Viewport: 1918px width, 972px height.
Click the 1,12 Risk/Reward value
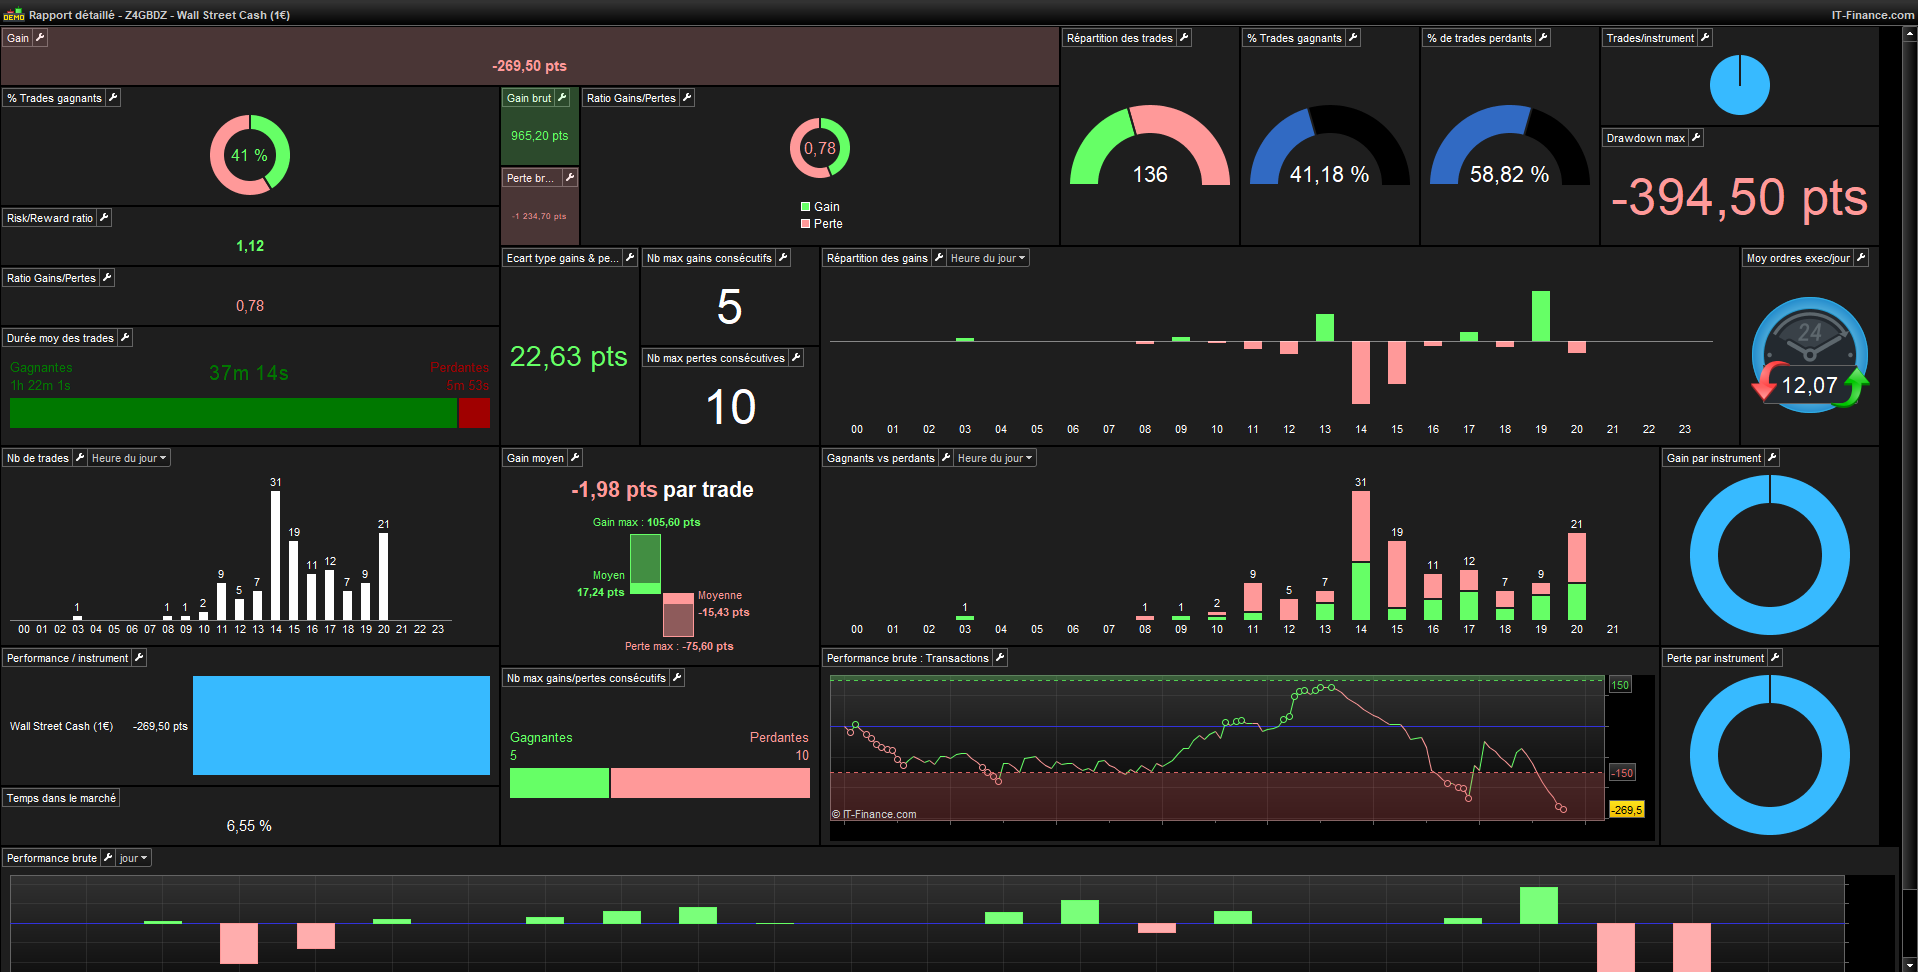click(x=250, y=246)
